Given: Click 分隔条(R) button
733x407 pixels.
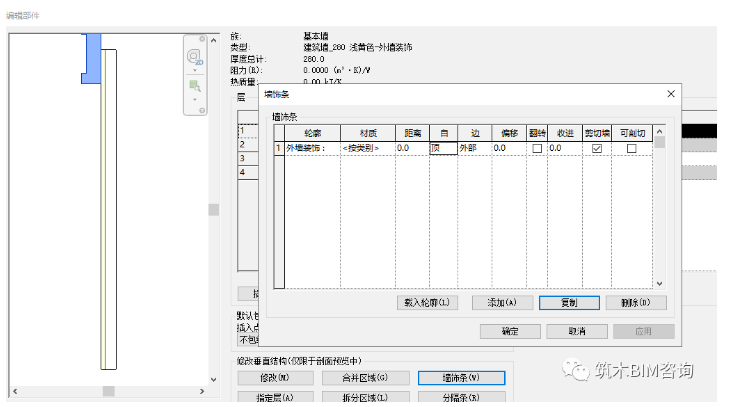Looking at the screenshot, I should pyautogui.click(x=461, y=397).
